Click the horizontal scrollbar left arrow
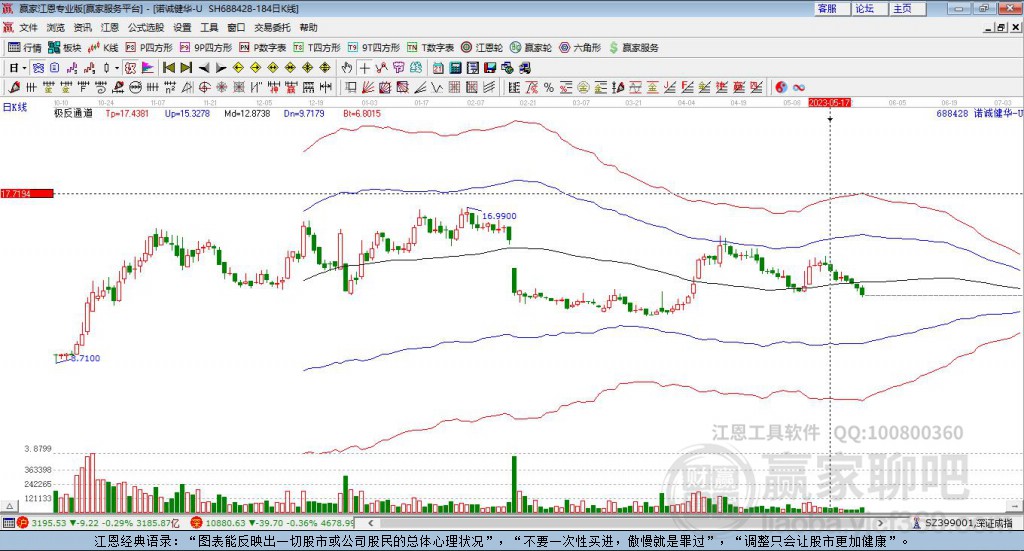 (370, 523)
